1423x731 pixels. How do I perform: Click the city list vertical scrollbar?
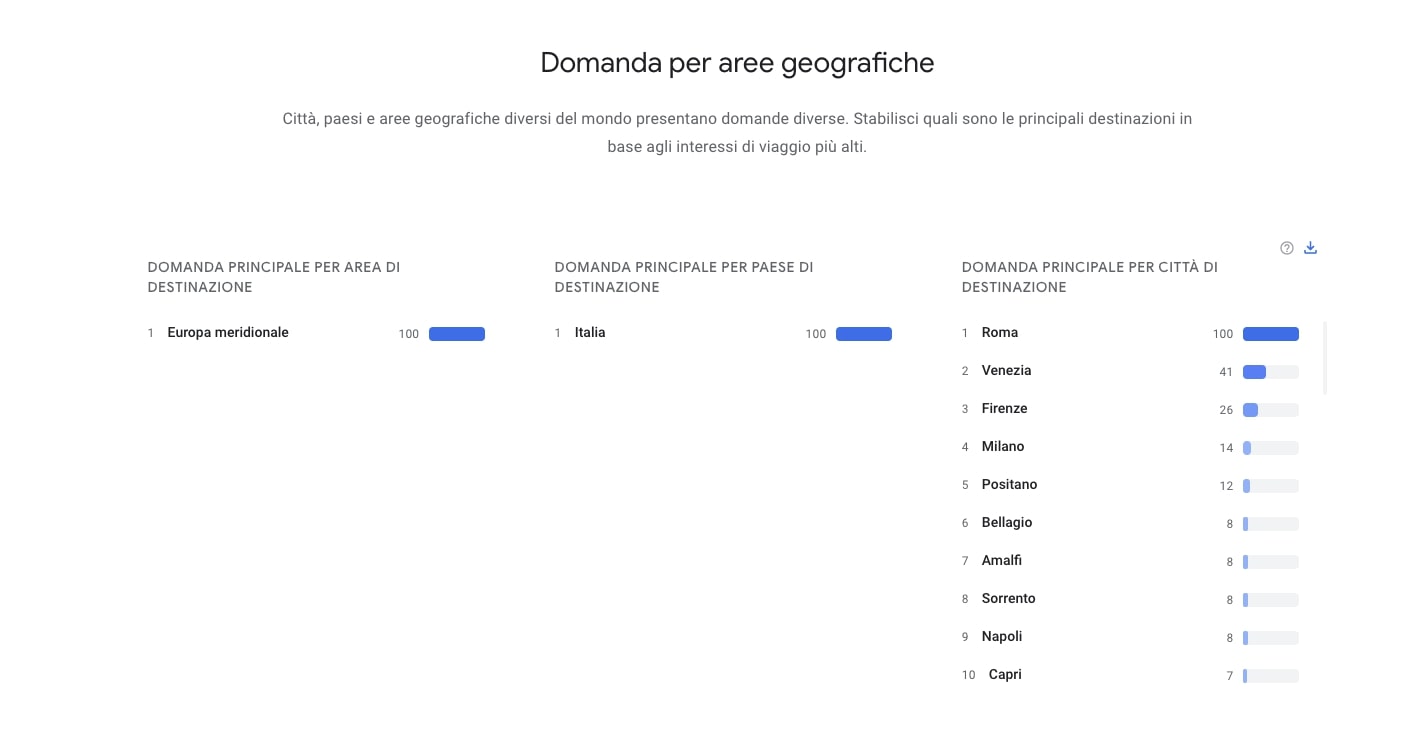click(x=1326, y=358)
